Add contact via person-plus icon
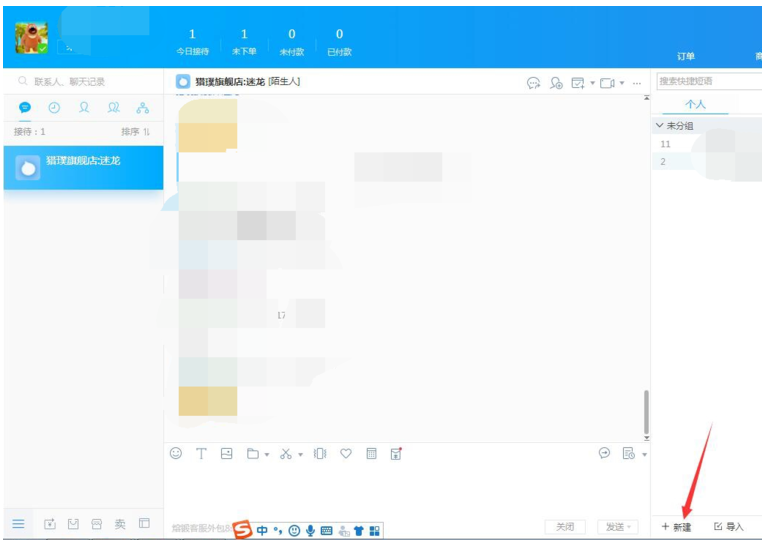 pyautogui.click(x=556, y=83)
